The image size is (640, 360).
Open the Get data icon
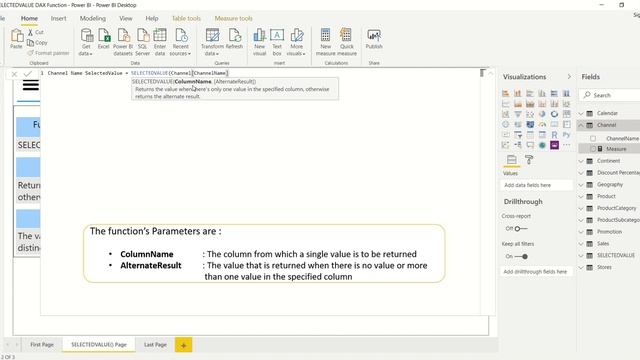click(x=87, y=36)
